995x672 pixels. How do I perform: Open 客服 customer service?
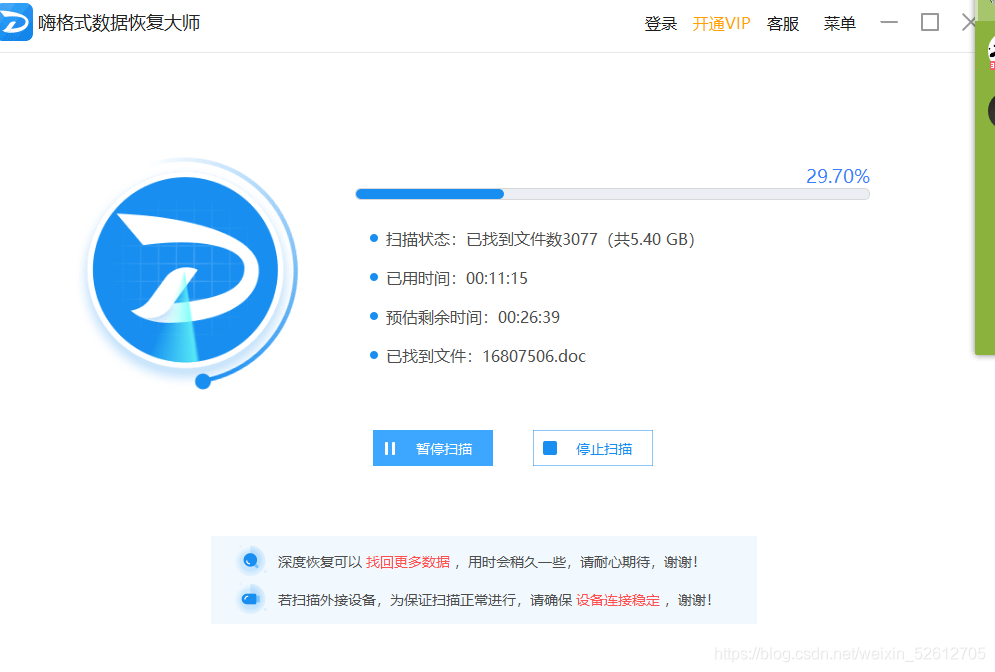click(782, 24)
